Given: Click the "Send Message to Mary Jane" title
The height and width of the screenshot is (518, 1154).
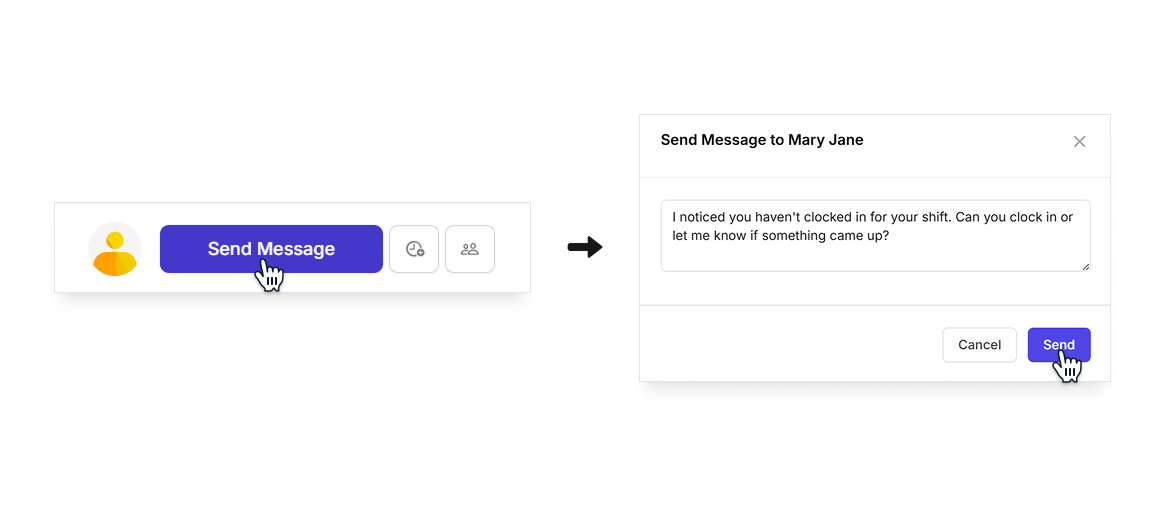Looking at the screenshot, I should pyautogui.click(x=762, y=140).
